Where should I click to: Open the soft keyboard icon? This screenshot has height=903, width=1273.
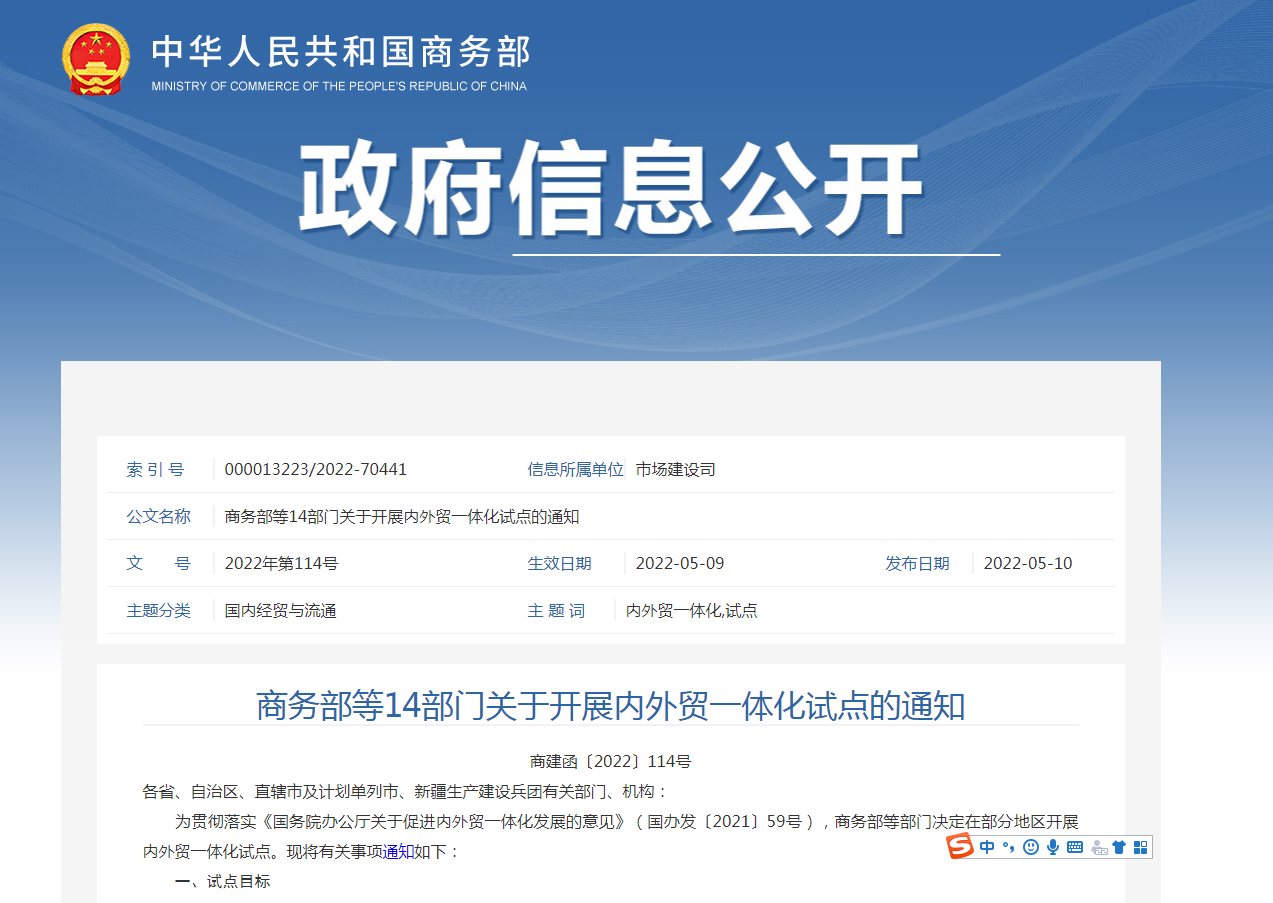tap(1075, 847)
